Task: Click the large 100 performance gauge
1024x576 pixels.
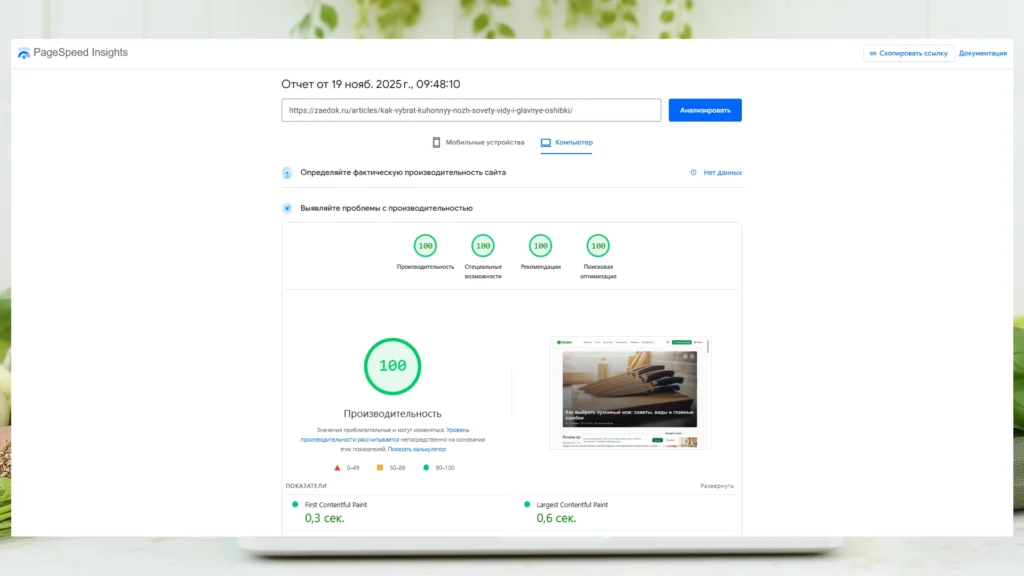Action: click(x=392, y=366)
